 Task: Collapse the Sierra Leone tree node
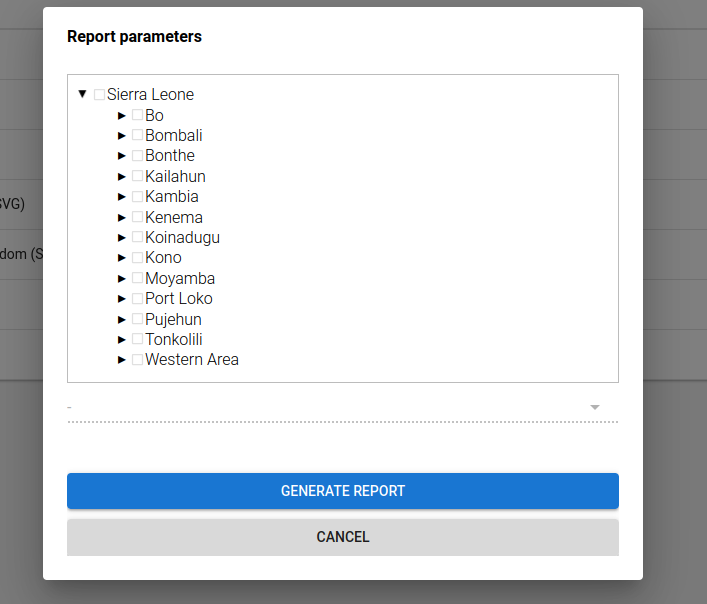(x=82, y=94)
